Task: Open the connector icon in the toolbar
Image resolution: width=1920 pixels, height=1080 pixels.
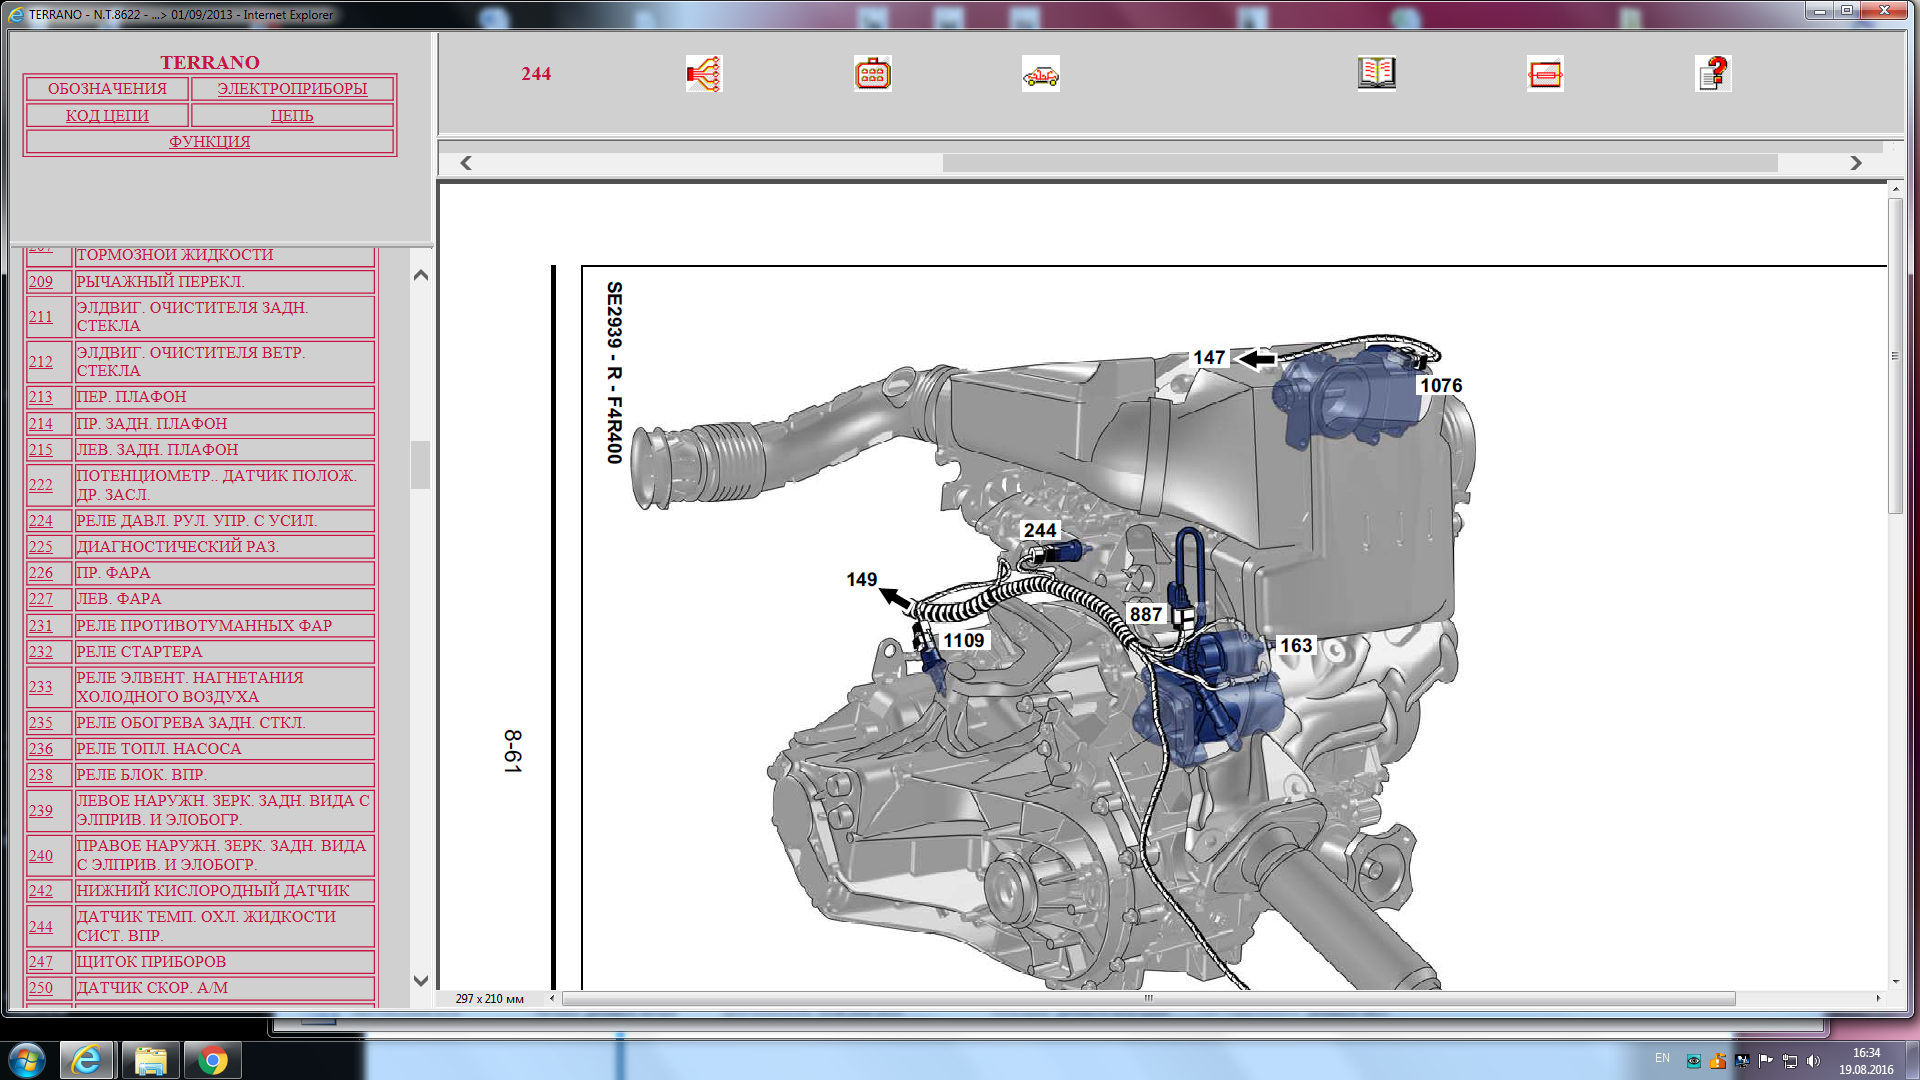Action: 872,74
